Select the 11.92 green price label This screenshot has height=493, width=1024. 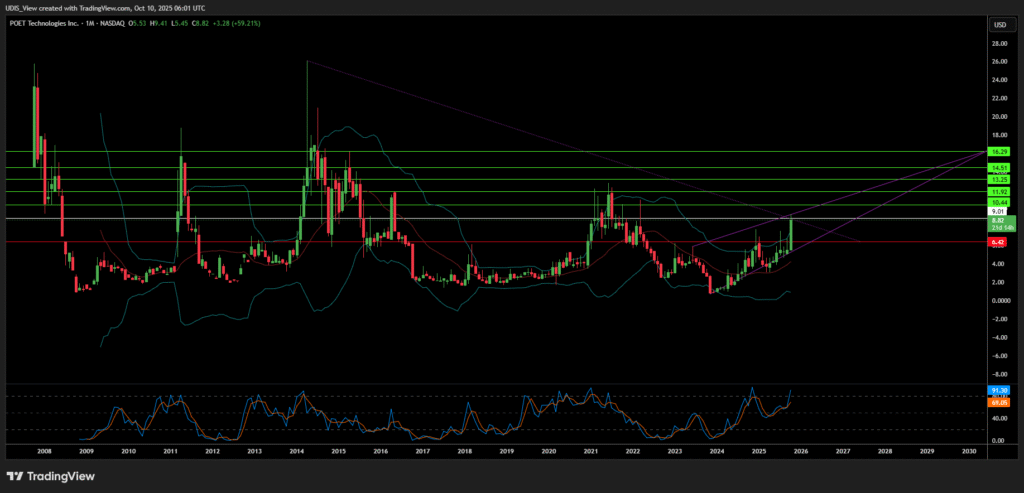(x=998, y=191)
